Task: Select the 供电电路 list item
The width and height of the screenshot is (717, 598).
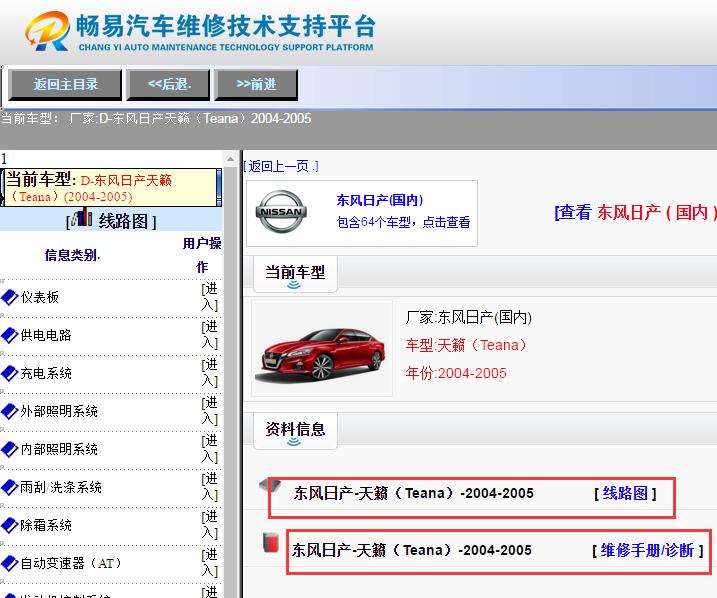Action: point(46,336)
